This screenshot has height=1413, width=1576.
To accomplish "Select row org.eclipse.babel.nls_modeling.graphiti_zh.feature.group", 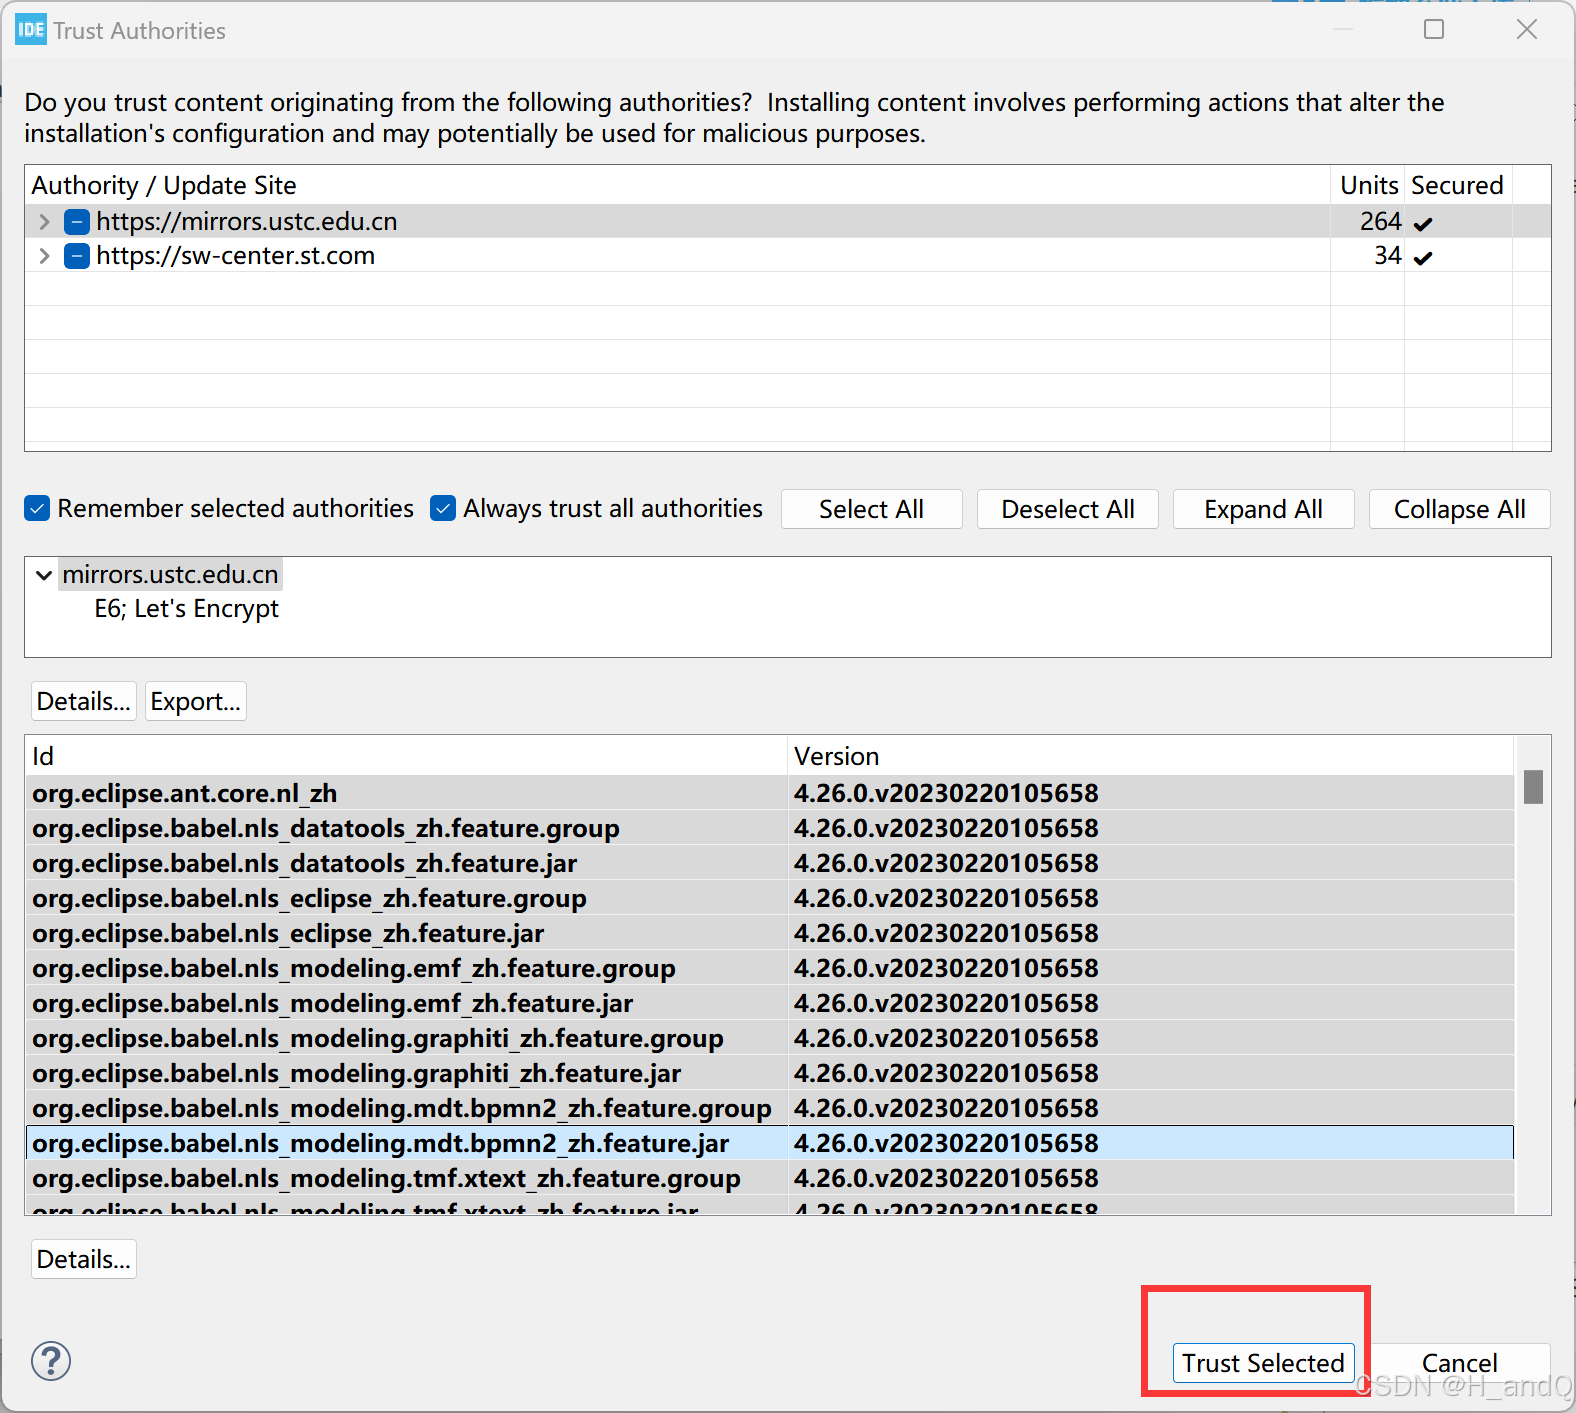I will point(770,1038).
